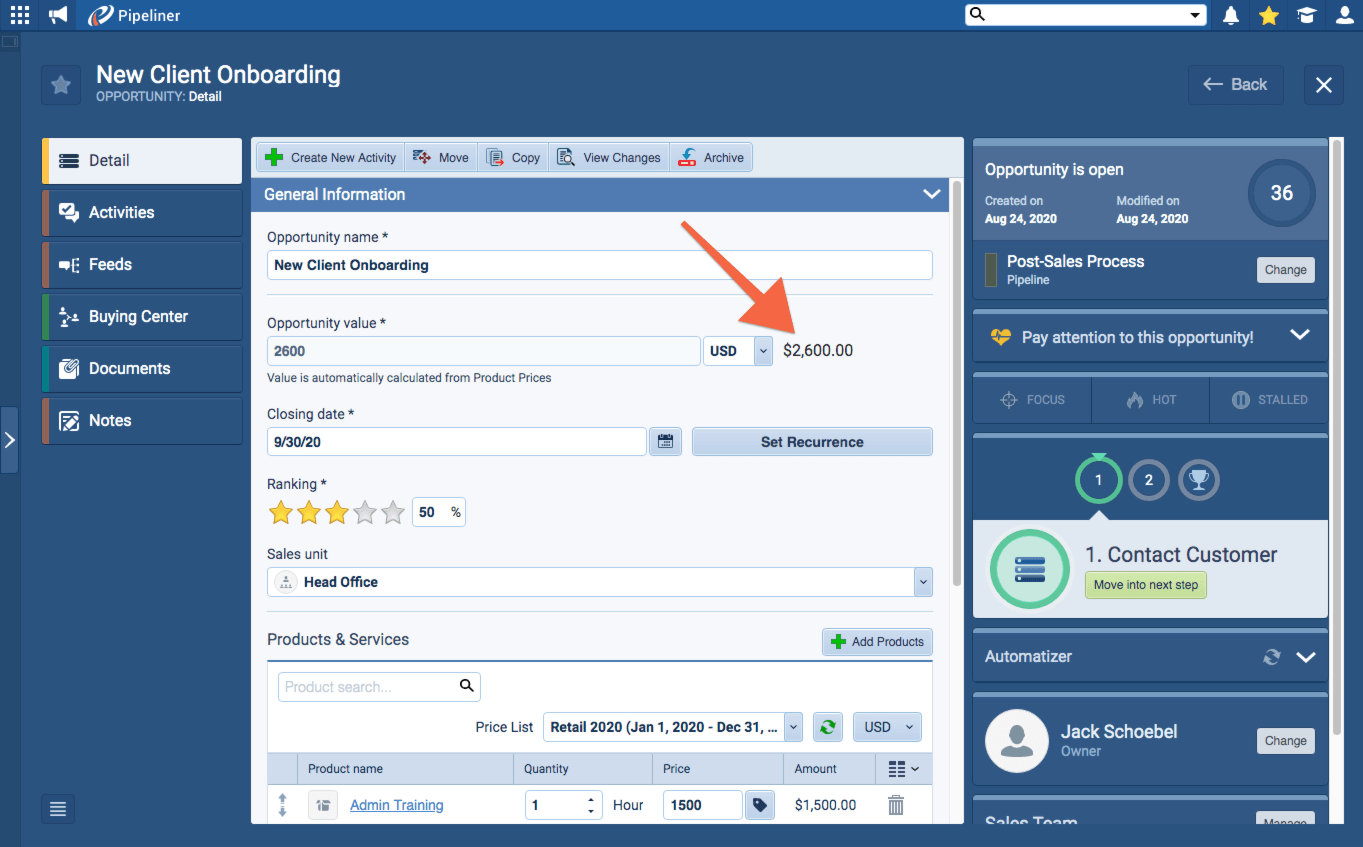Image resolution: width=1363 pixels, height=847 pixels.
Task: Open training resources via graduation cap icon
Action: tap(1306, 15)
